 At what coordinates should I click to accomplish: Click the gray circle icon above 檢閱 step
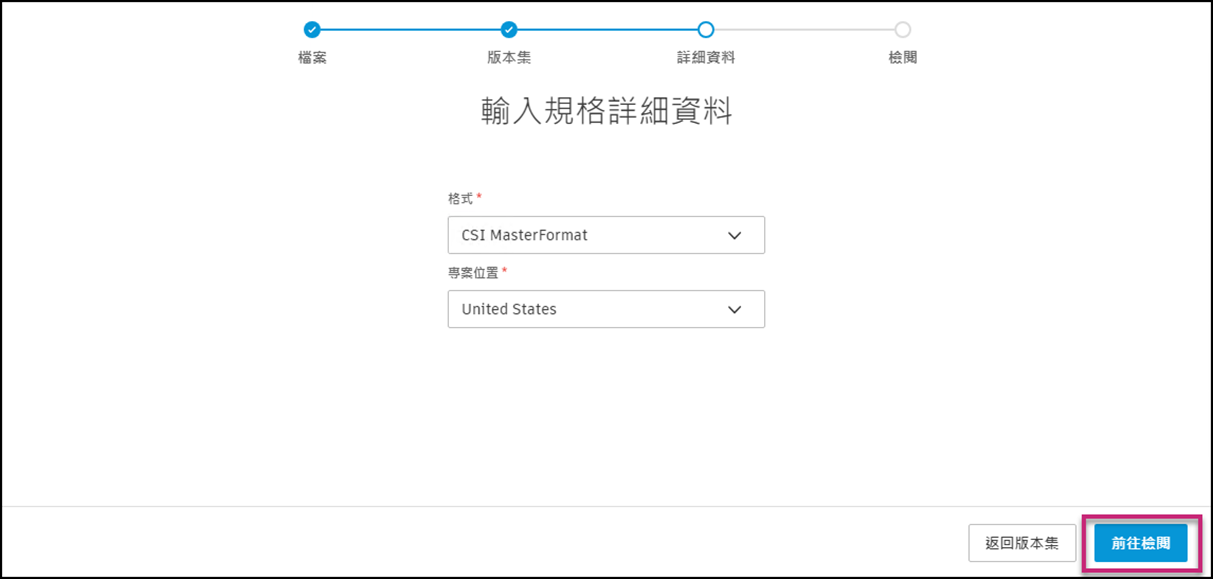[x=901, y=30]
